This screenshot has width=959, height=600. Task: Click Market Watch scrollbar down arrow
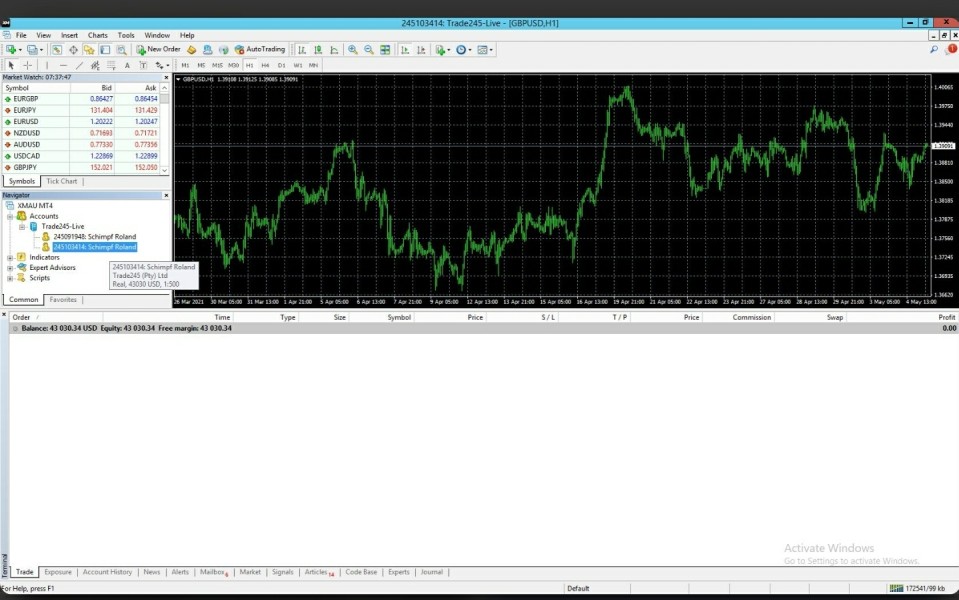click(x=164, y=170)
